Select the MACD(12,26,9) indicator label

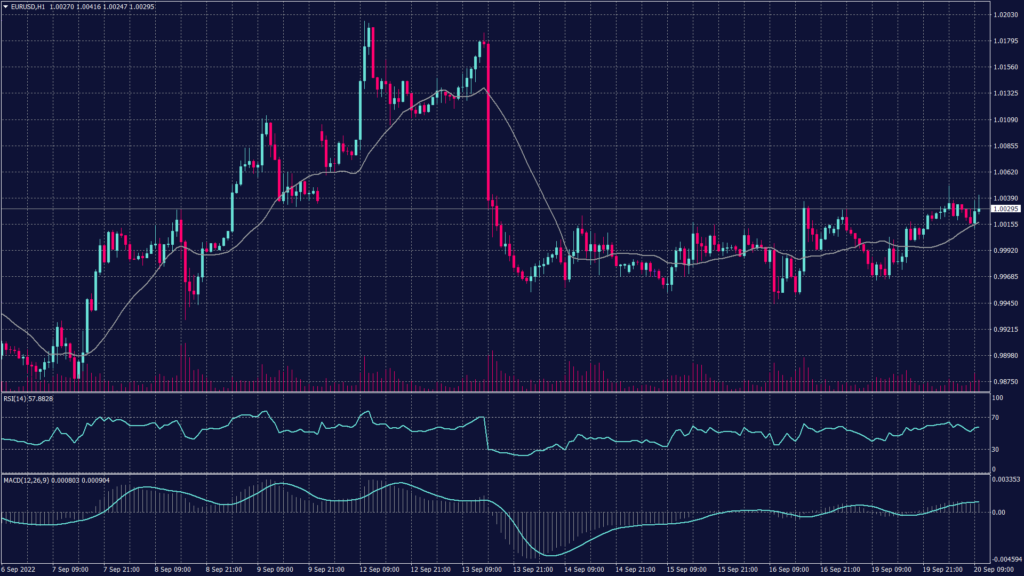[24, 480]
